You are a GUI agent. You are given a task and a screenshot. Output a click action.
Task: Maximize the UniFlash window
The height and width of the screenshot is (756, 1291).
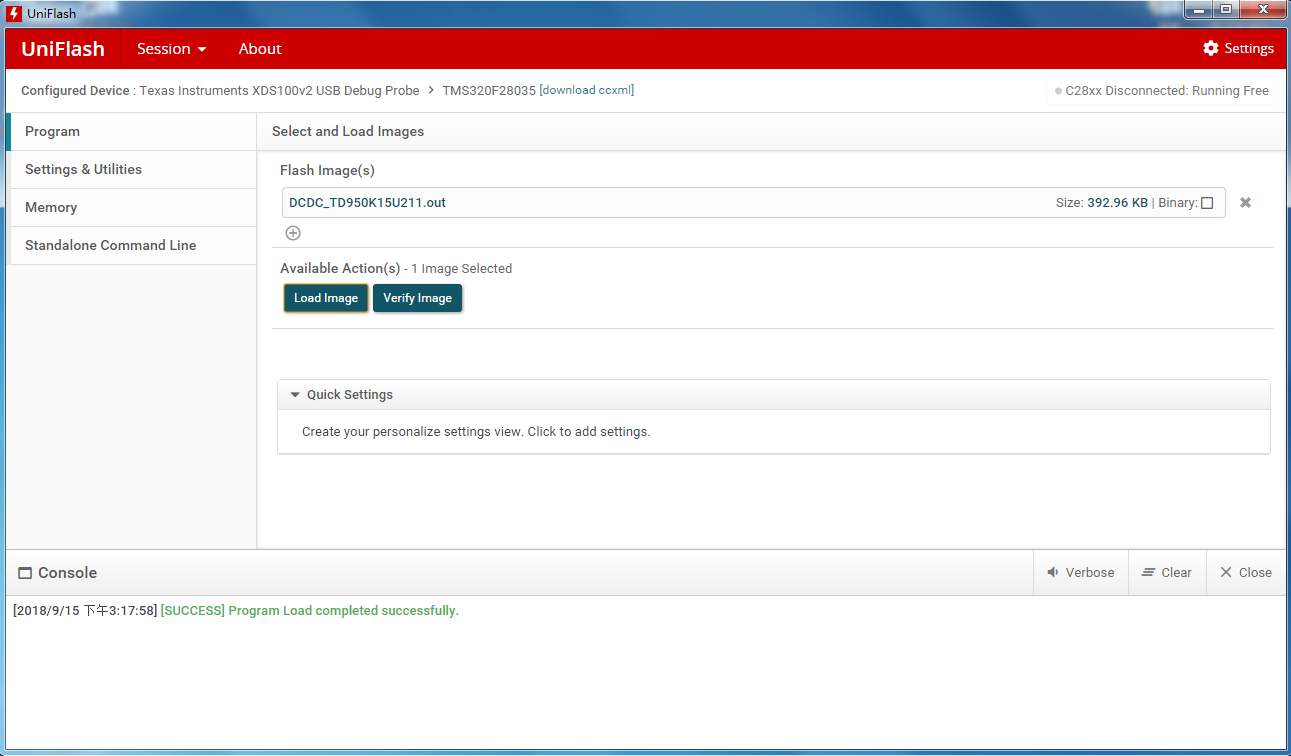(x=1225, y=10)
